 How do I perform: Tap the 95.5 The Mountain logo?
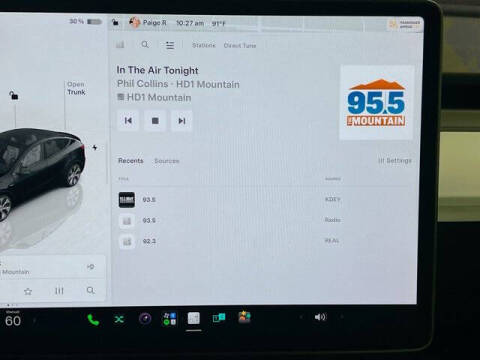377,102
